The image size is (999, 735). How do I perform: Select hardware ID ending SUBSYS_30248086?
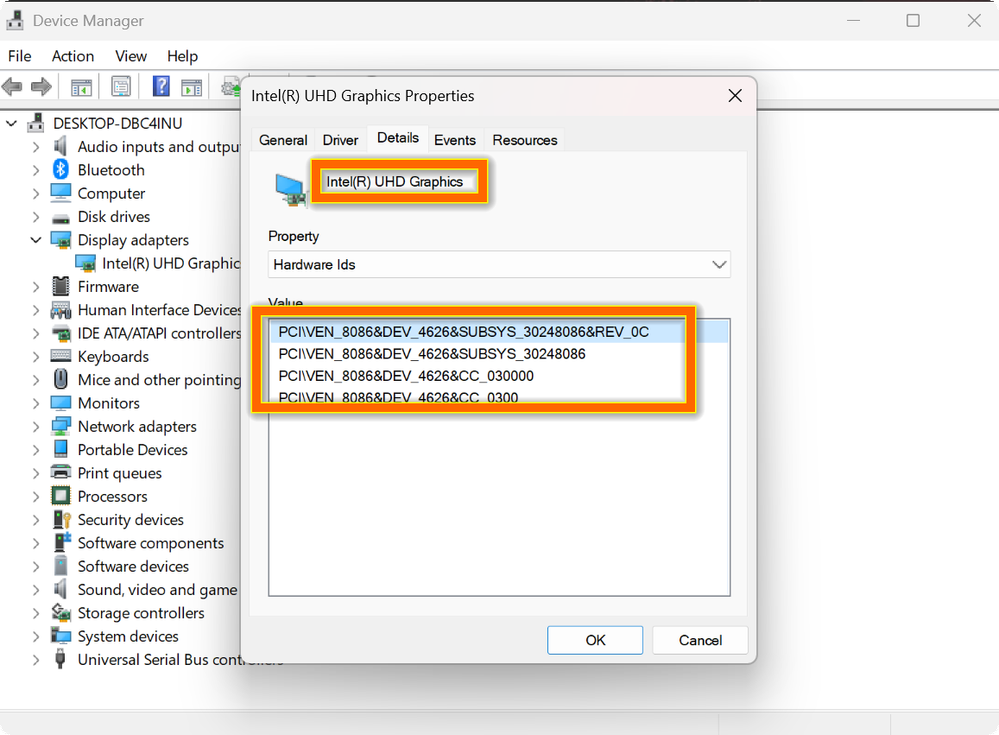coord(432,354)
